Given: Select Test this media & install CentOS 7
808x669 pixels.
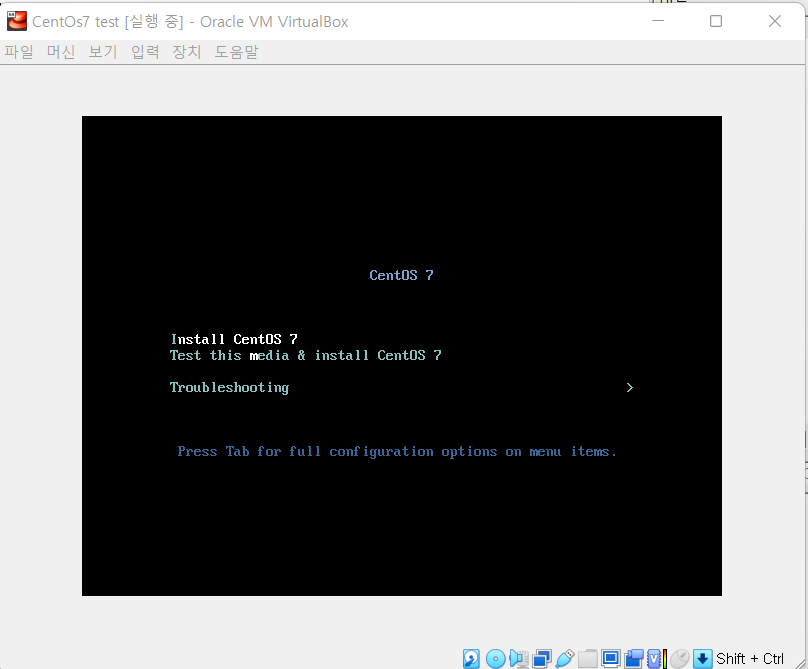Looking at the screenshot, I should (306, 355).
